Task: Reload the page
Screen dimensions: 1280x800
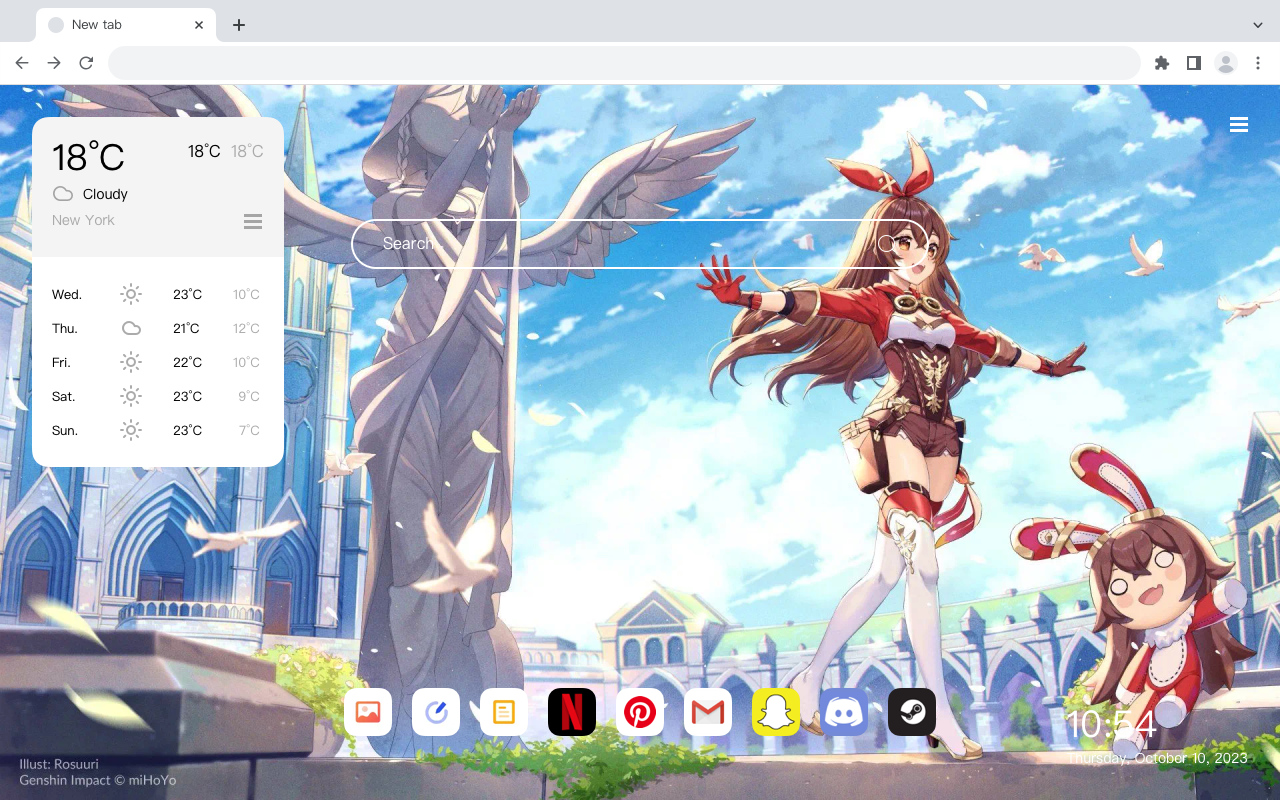Action: 86,63
